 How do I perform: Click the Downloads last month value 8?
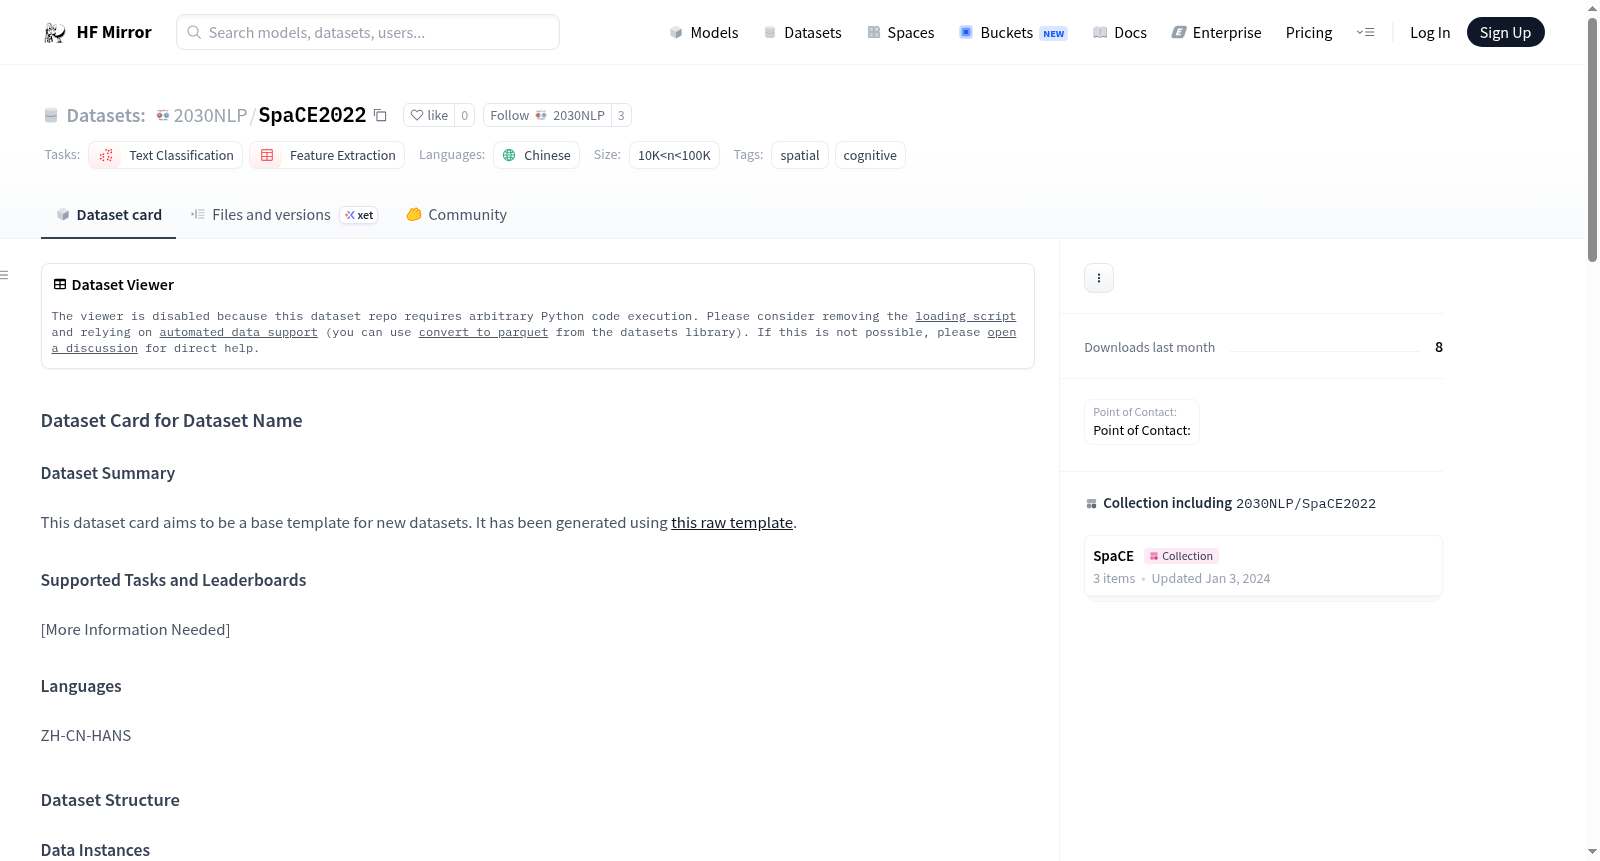click(x=1439, y=347)
